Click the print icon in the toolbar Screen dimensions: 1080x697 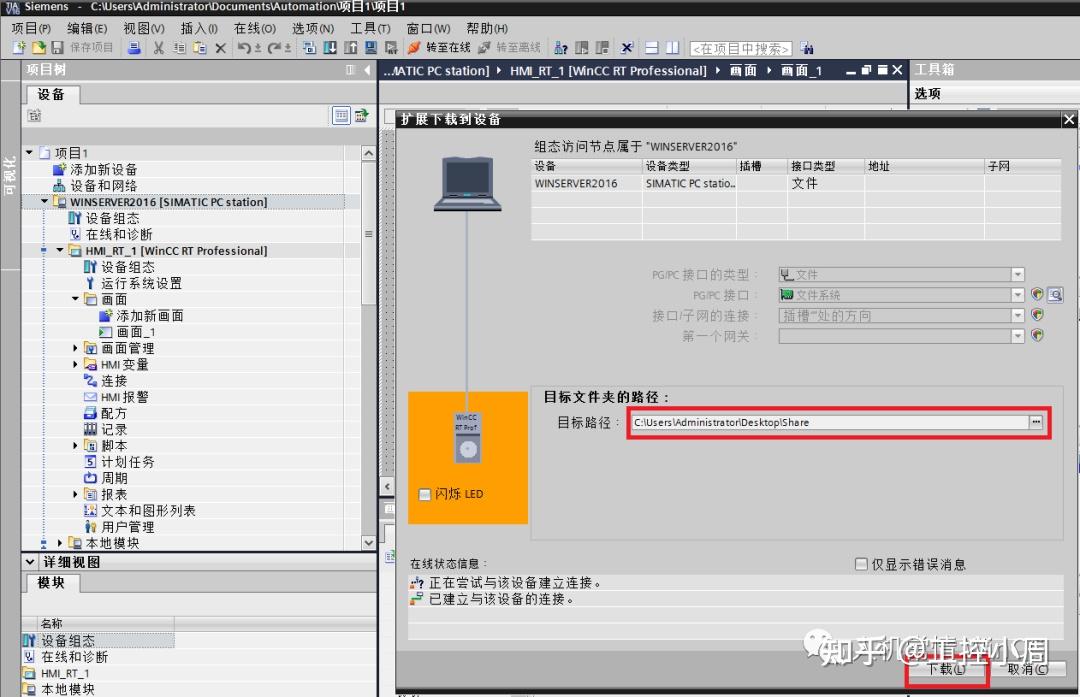tap(134, 48)
